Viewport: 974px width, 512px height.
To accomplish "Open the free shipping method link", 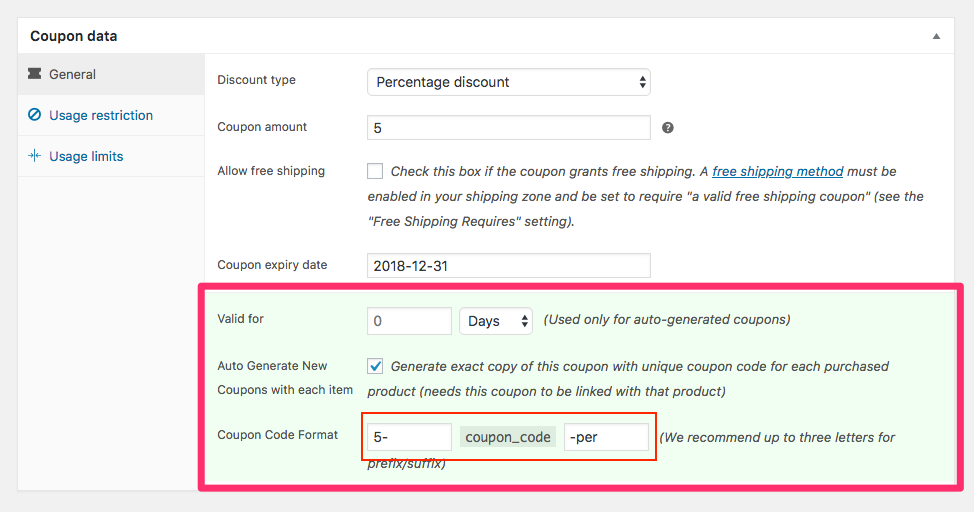I will pos(777,171).
